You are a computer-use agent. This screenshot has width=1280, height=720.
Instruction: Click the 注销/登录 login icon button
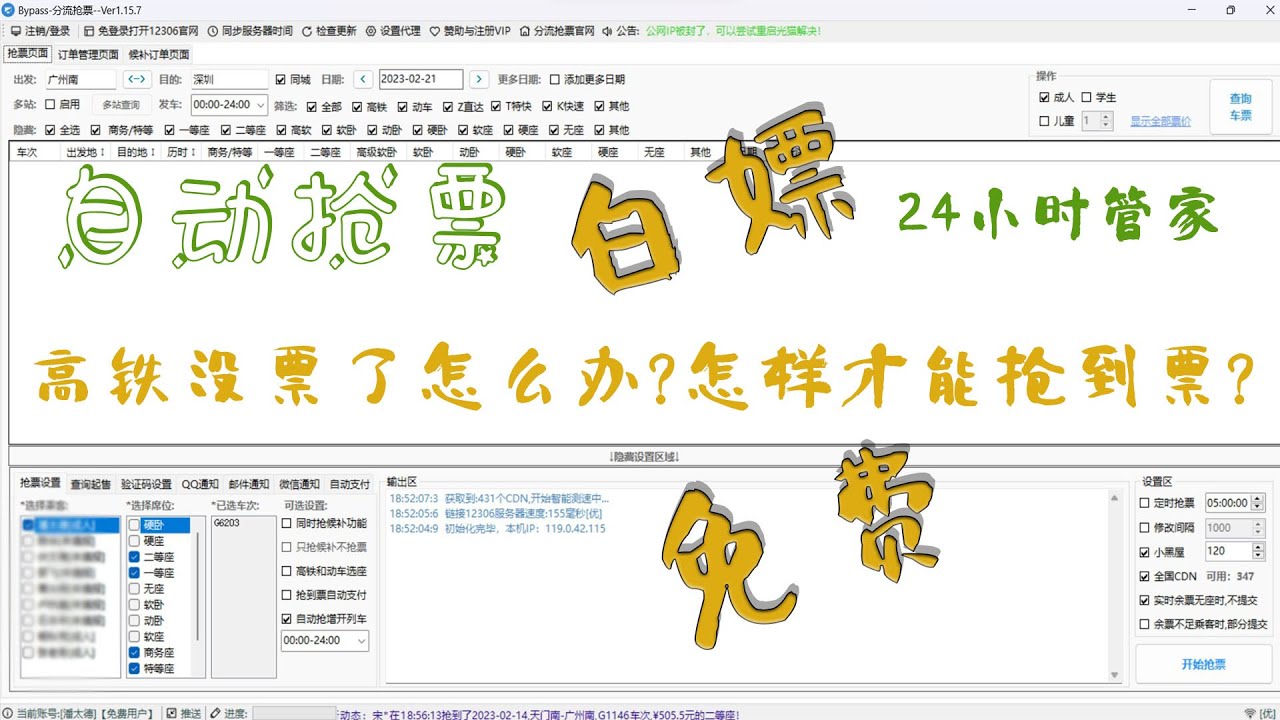pyautogui.click(x=41, y=31)
